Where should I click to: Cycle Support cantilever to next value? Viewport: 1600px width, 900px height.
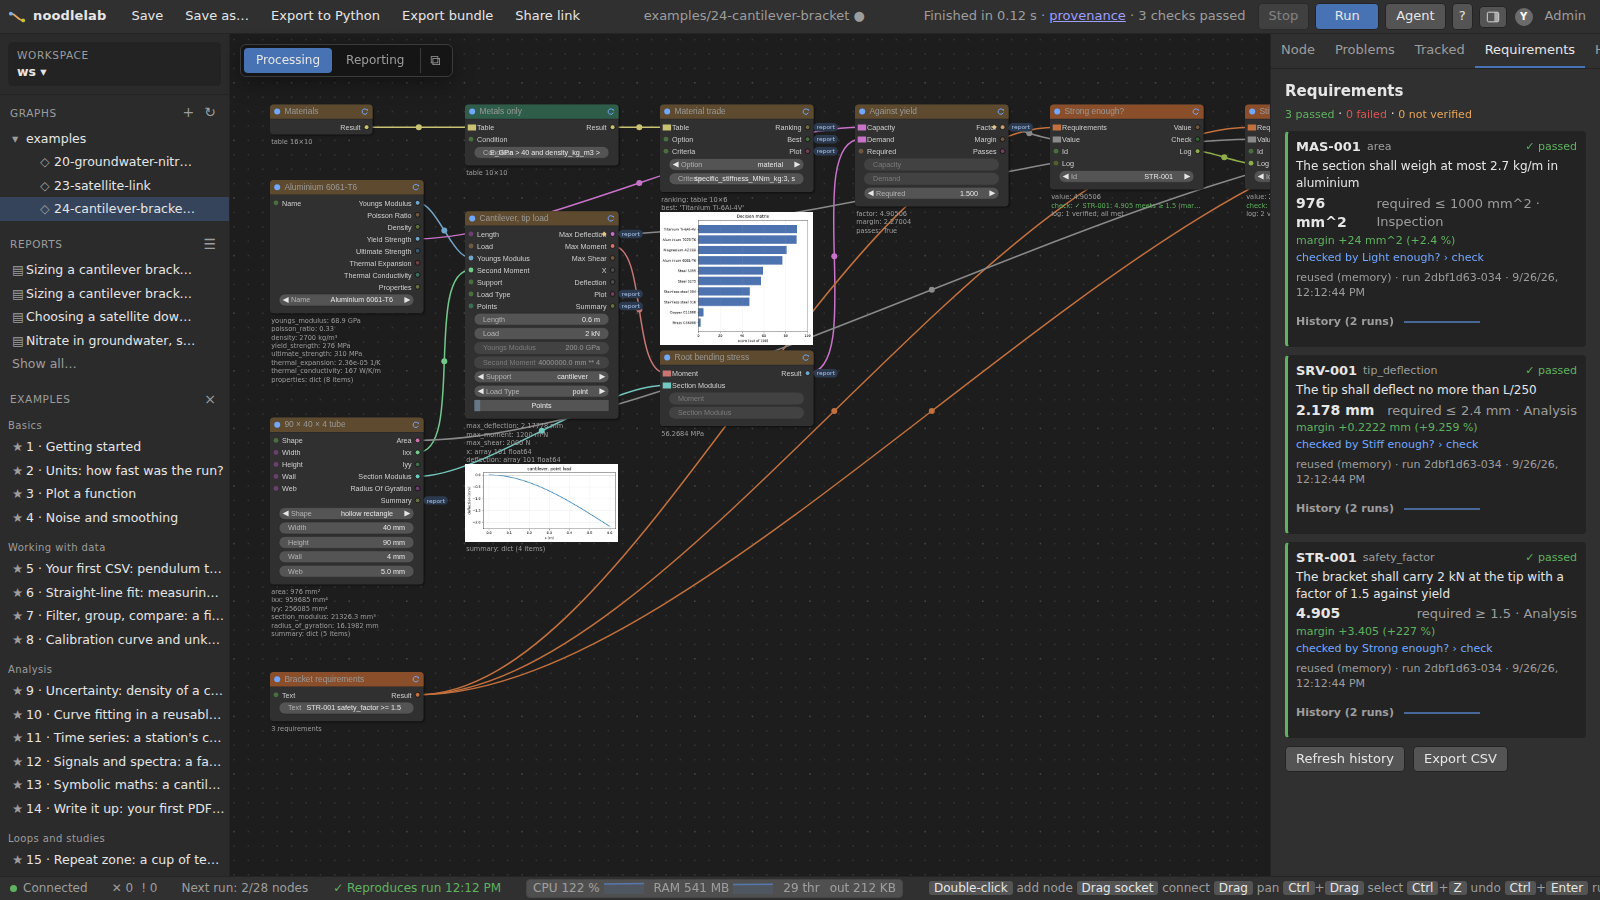602,377
